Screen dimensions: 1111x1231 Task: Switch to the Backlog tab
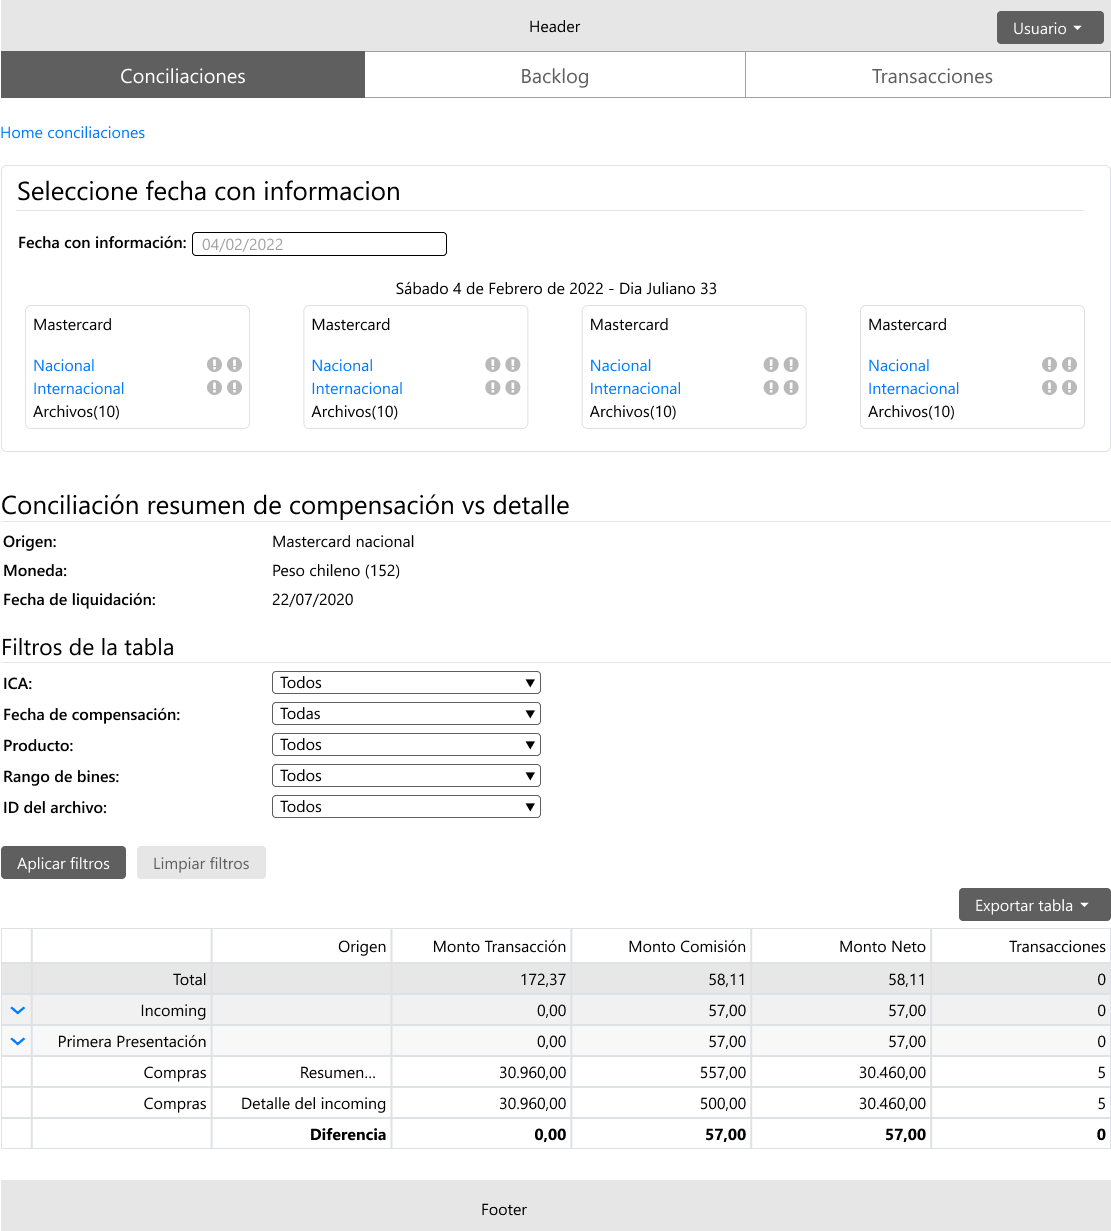pyautogui.click(x=555, y=76)
